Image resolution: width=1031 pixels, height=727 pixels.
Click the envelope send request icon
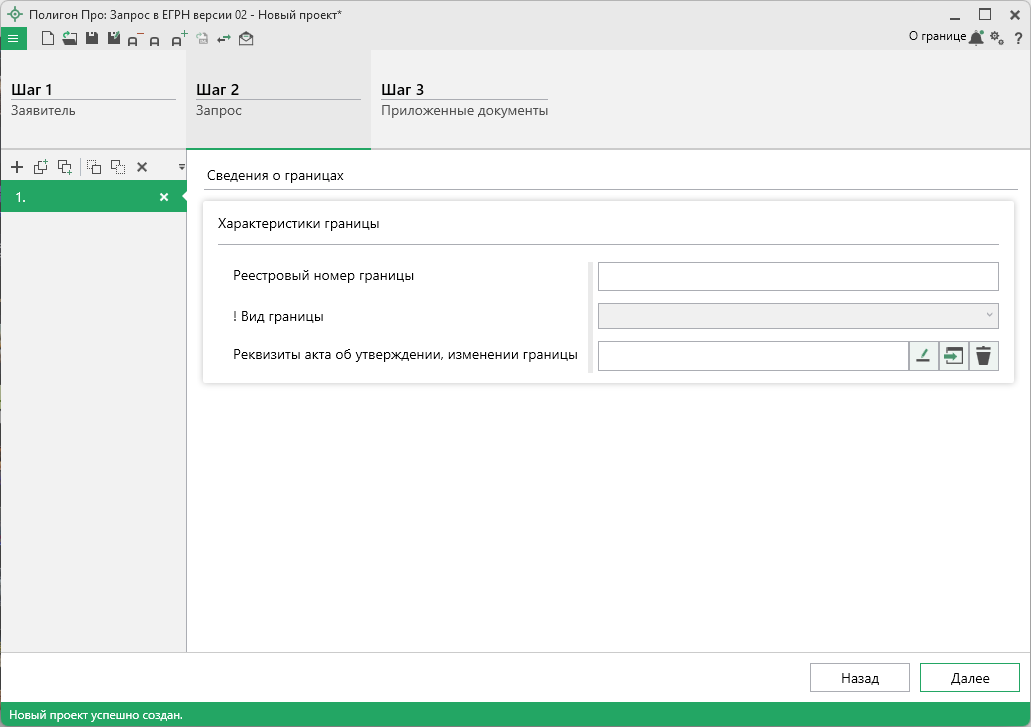246,38
